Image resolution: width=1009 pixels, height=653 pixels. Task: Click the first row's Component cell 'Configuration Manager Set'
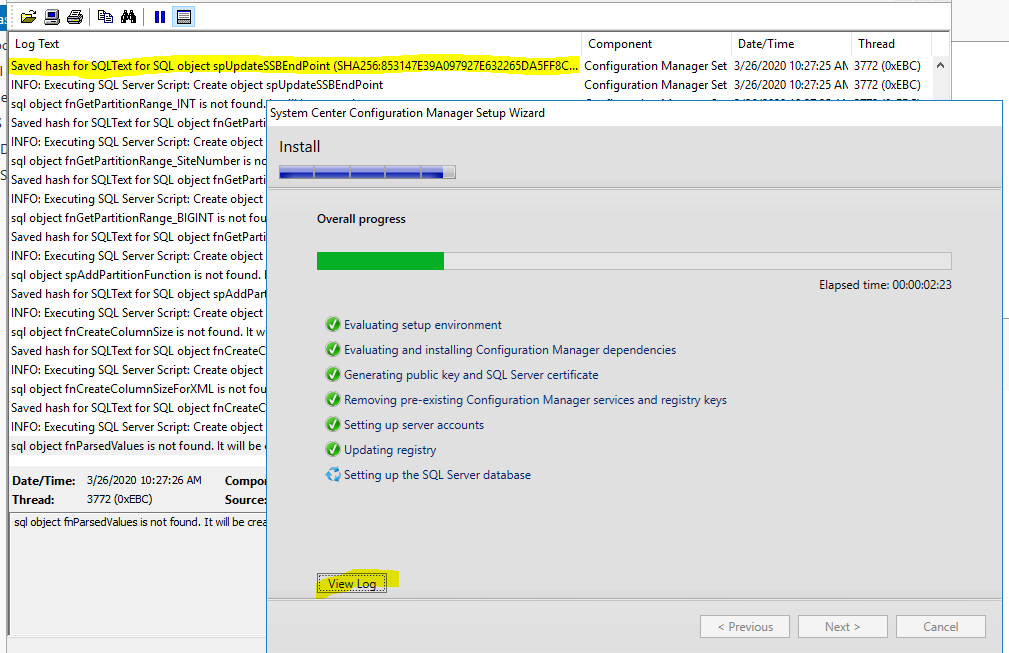(x=655, y=66)
